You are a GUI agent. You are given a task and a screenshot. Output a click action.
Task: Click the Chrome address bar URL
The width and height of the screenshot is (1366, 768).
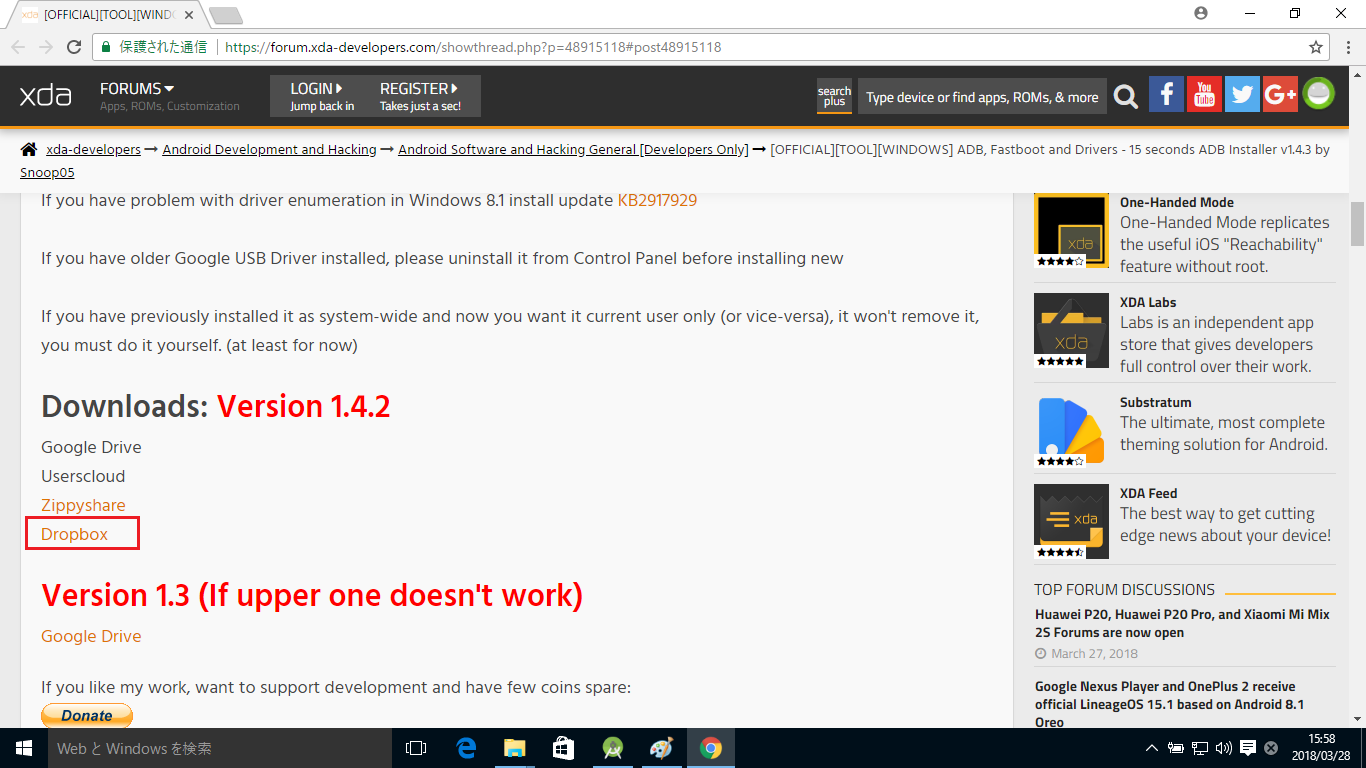[x=473, y=47]
